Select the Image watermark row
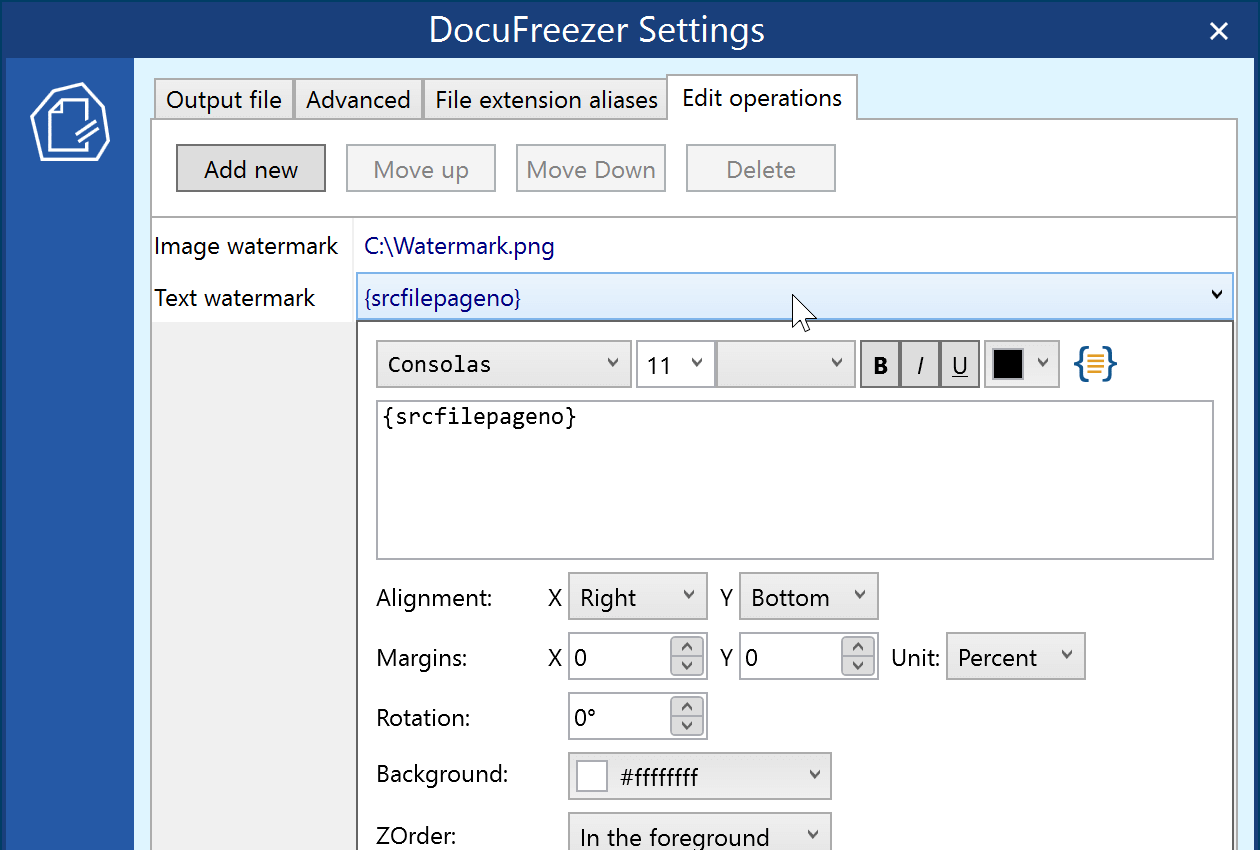 pos(246,246)
